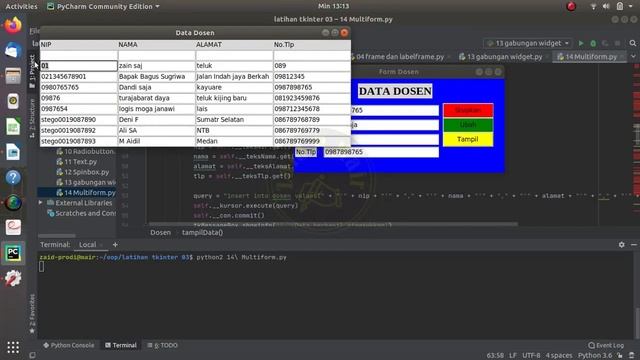640x360 pixels.
Task: Click the volume icon in top bar
Action: (x=606, y=6)
